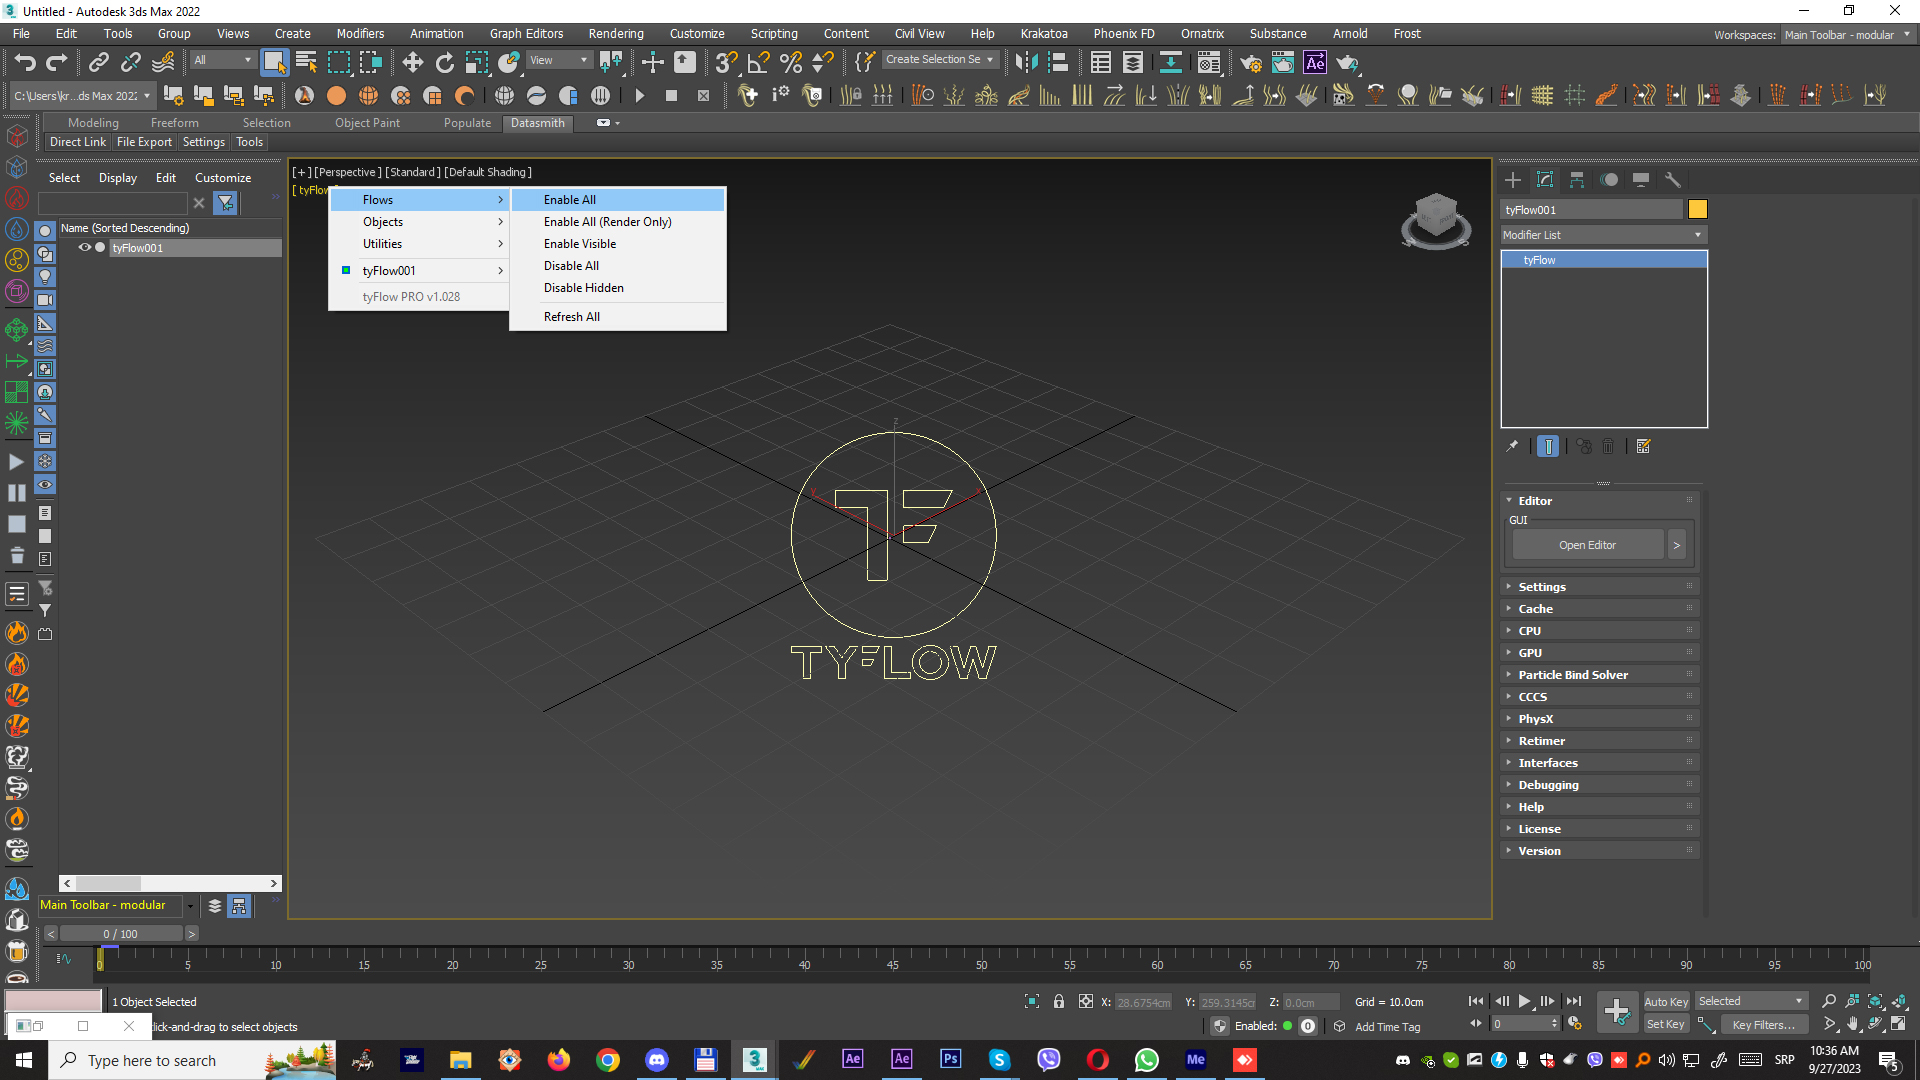Switch to the Modify command panel
Screen dimensions: 1920x1080
pos(1545,180)
